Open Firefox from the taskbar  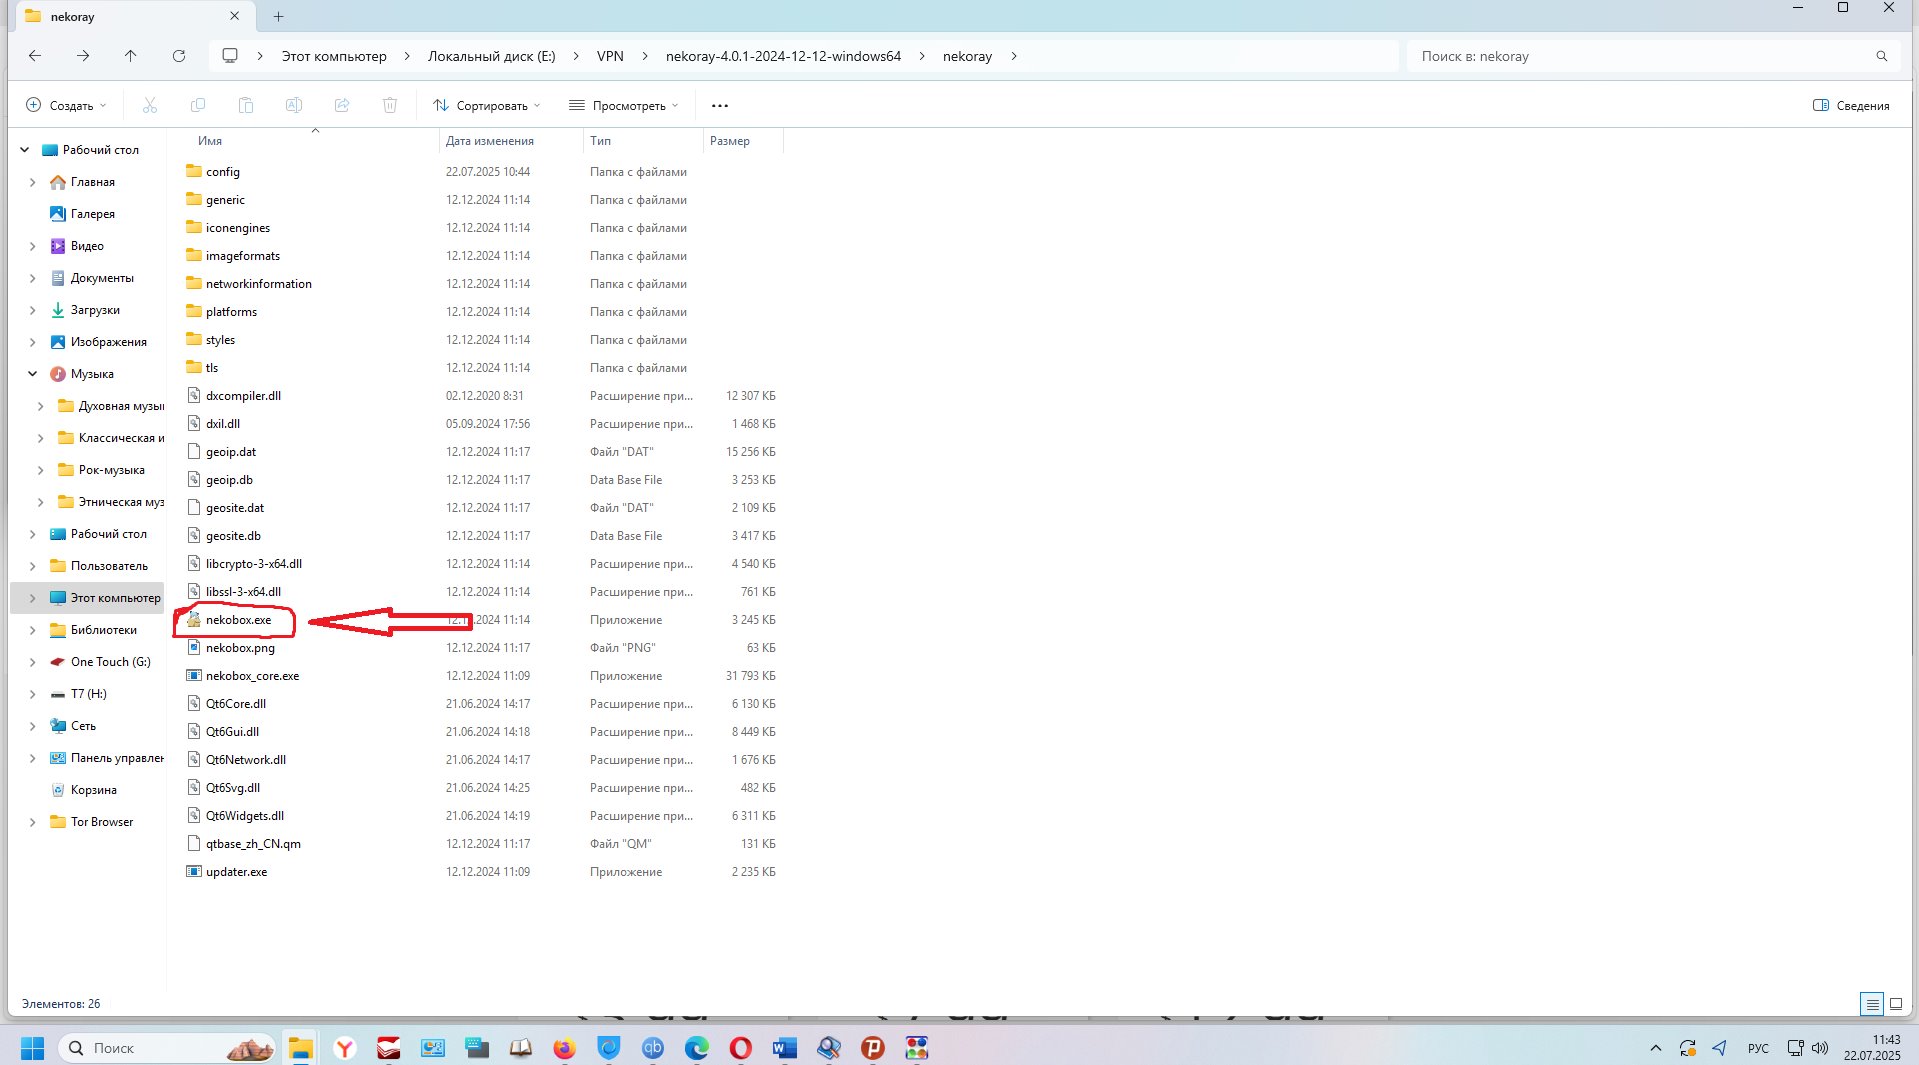[565, 1048]
